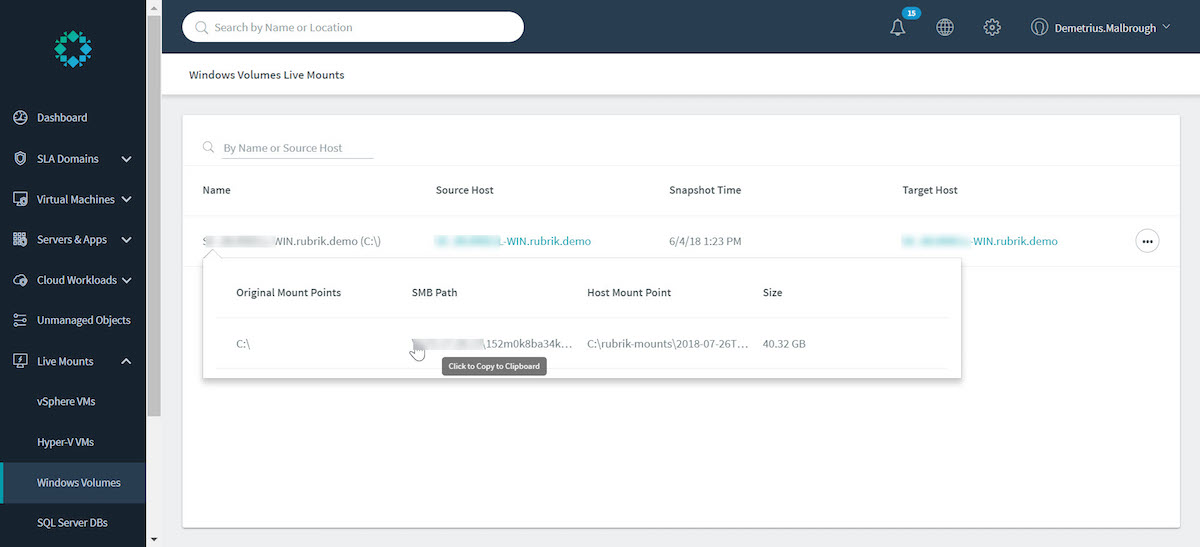Click snapshot time 6/4/18 1:23 PM
This screenshot has height=547, width=1200.
(705, 241)
